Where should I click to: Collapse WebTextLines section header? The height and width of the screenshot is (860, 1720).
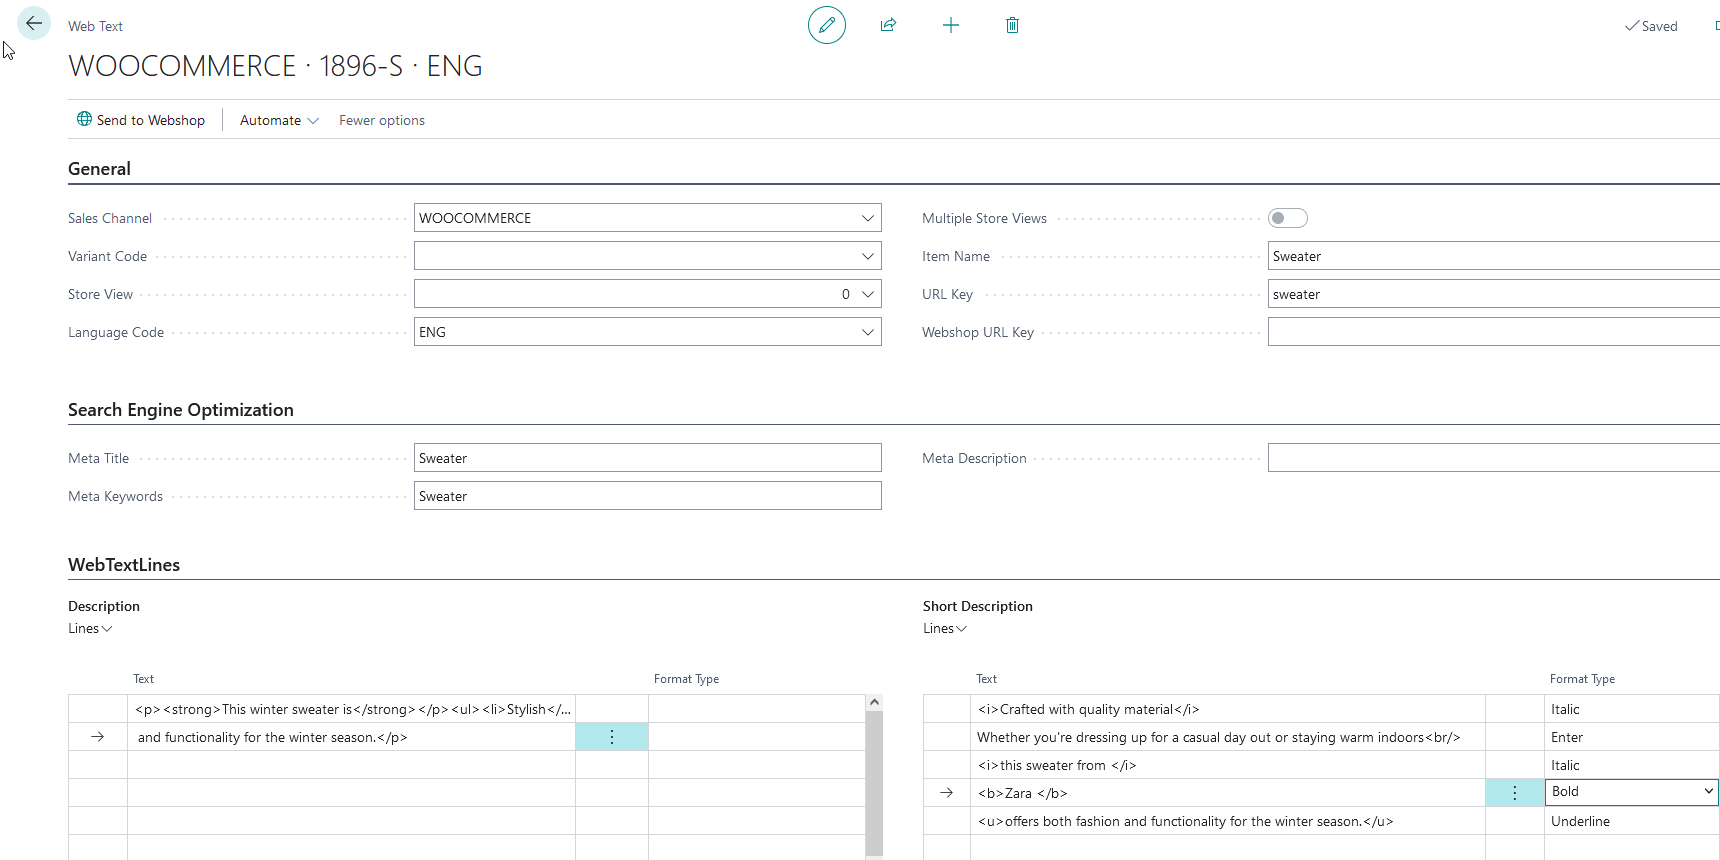click(x=124, y=565)
